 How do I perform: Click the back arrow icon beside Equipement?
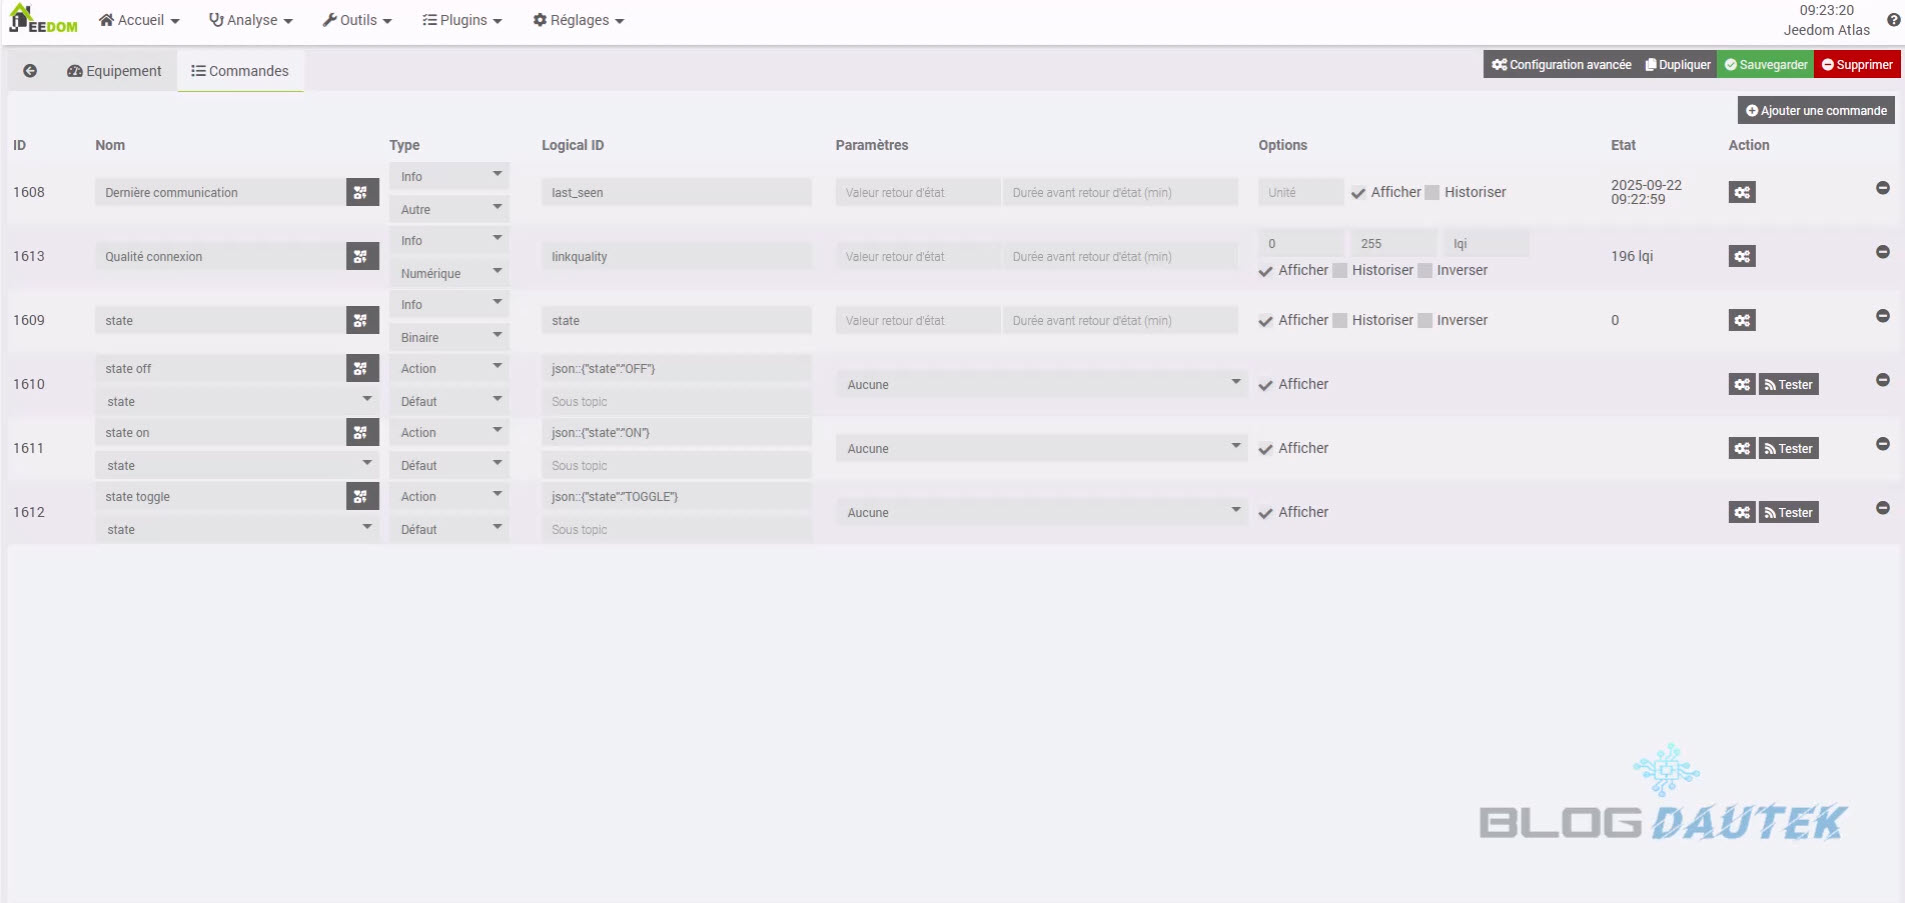click(30, 71)
